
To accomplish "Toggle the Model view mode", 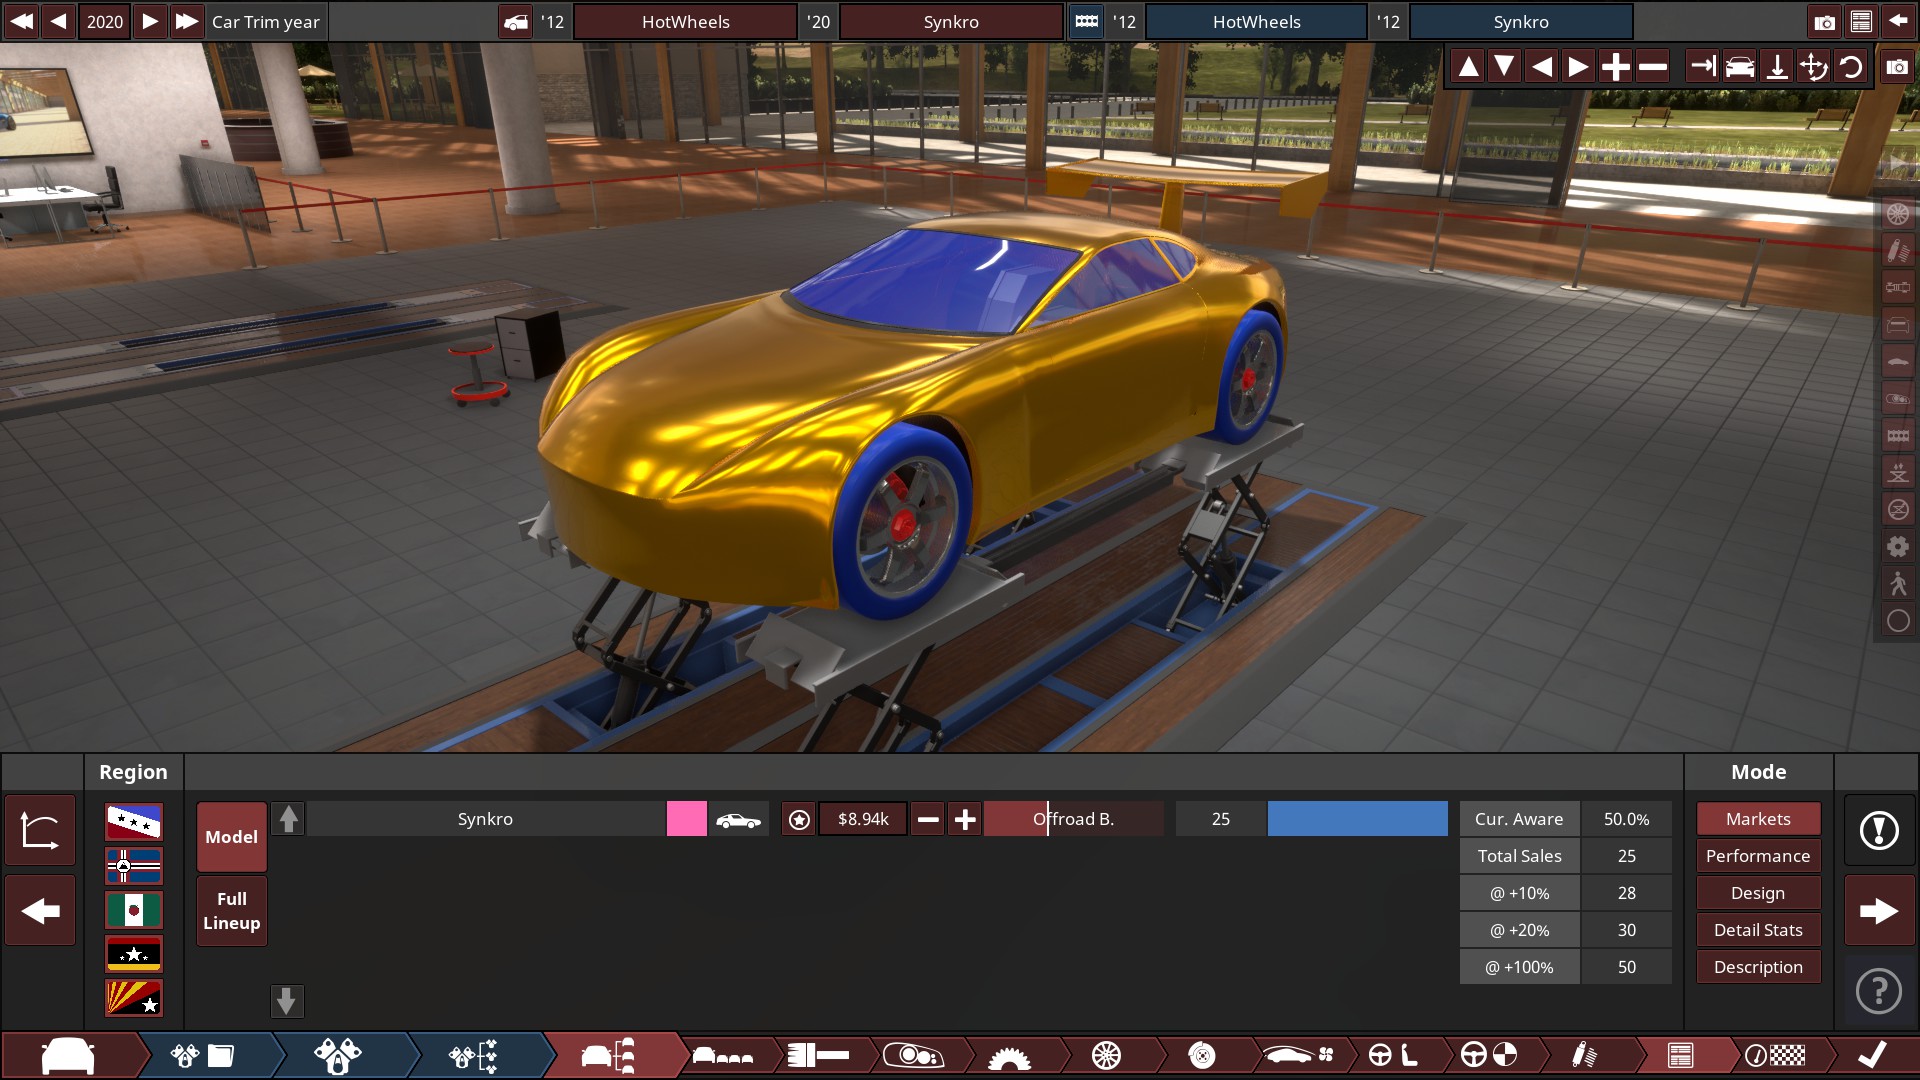I will [x=231, y=837].
